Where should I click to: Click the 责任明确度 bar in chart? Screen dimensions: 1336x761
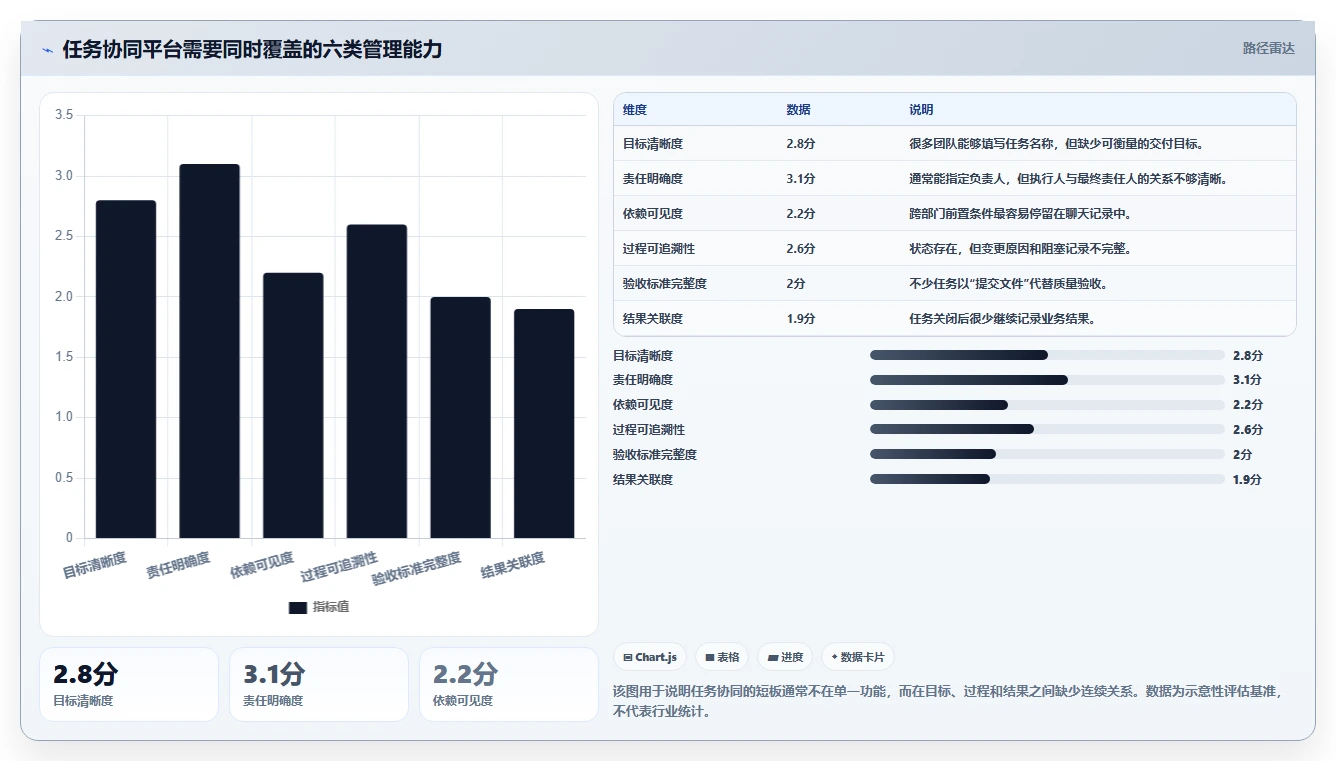point(210,351)
